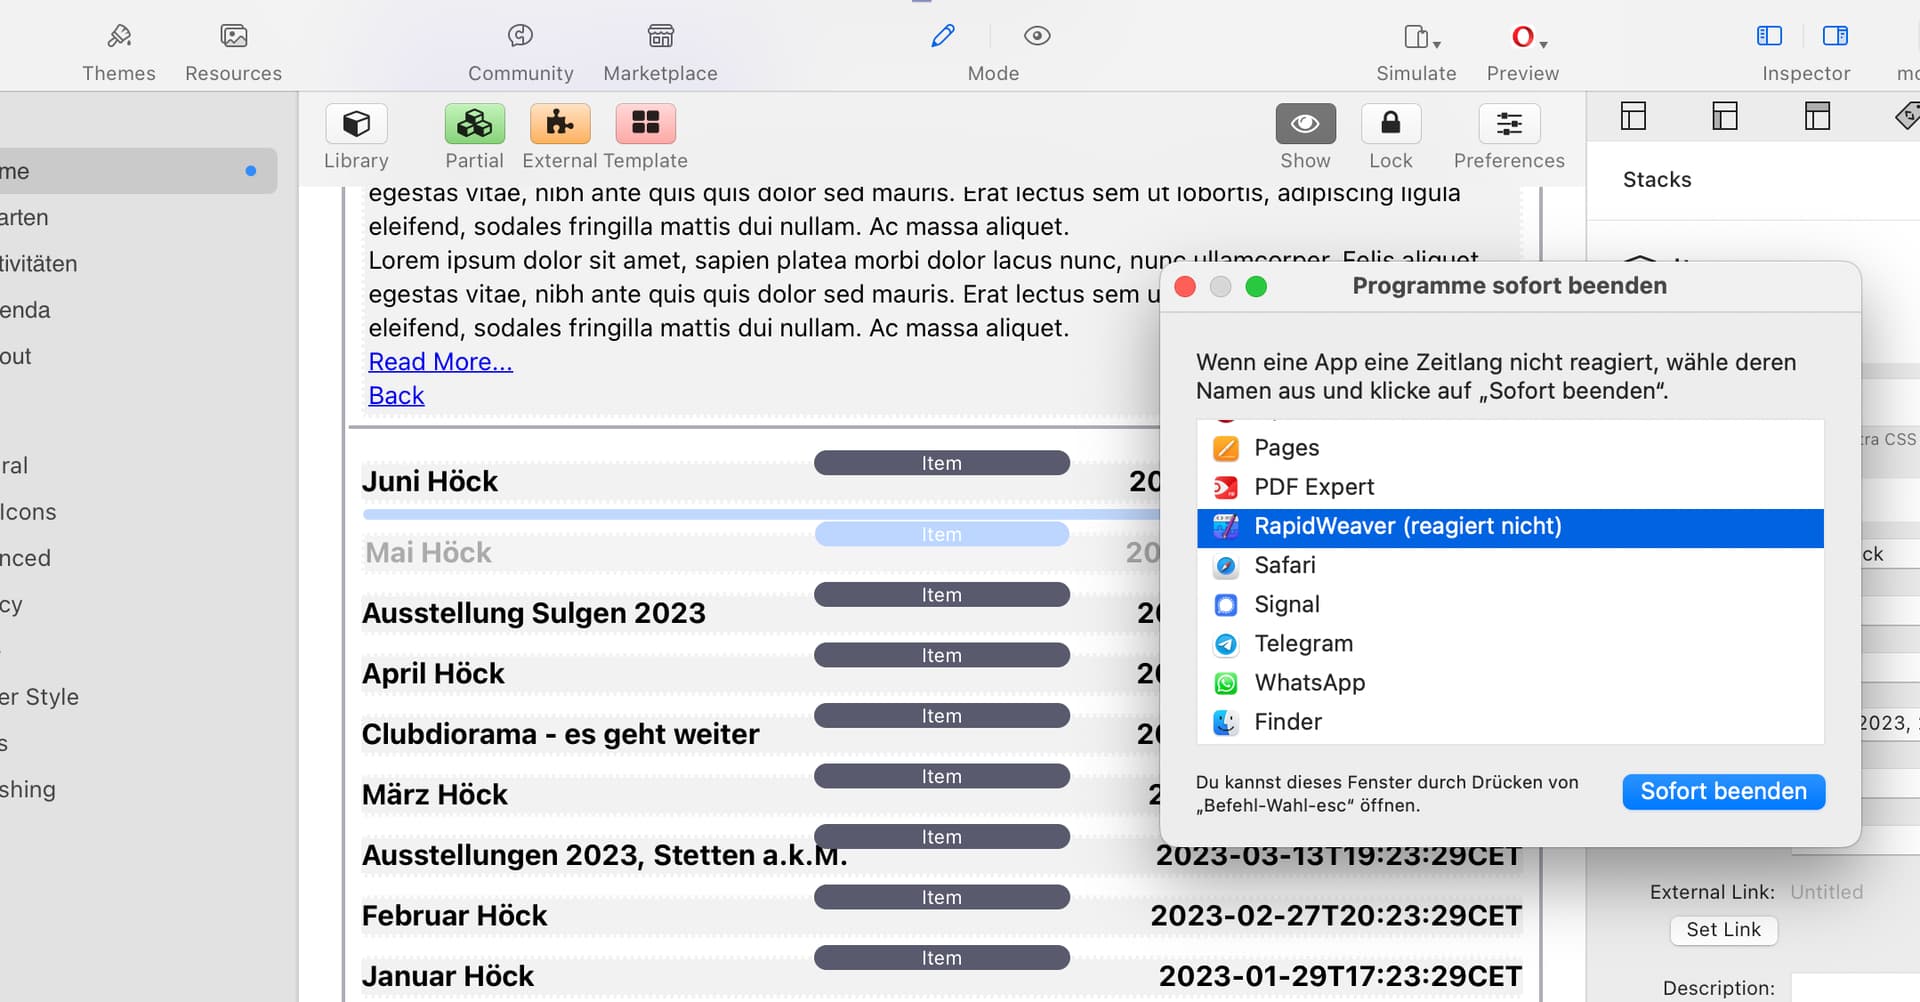Click the Back link
The height and width of the screenshot is (1002, 1920).
tap(396, 396)
